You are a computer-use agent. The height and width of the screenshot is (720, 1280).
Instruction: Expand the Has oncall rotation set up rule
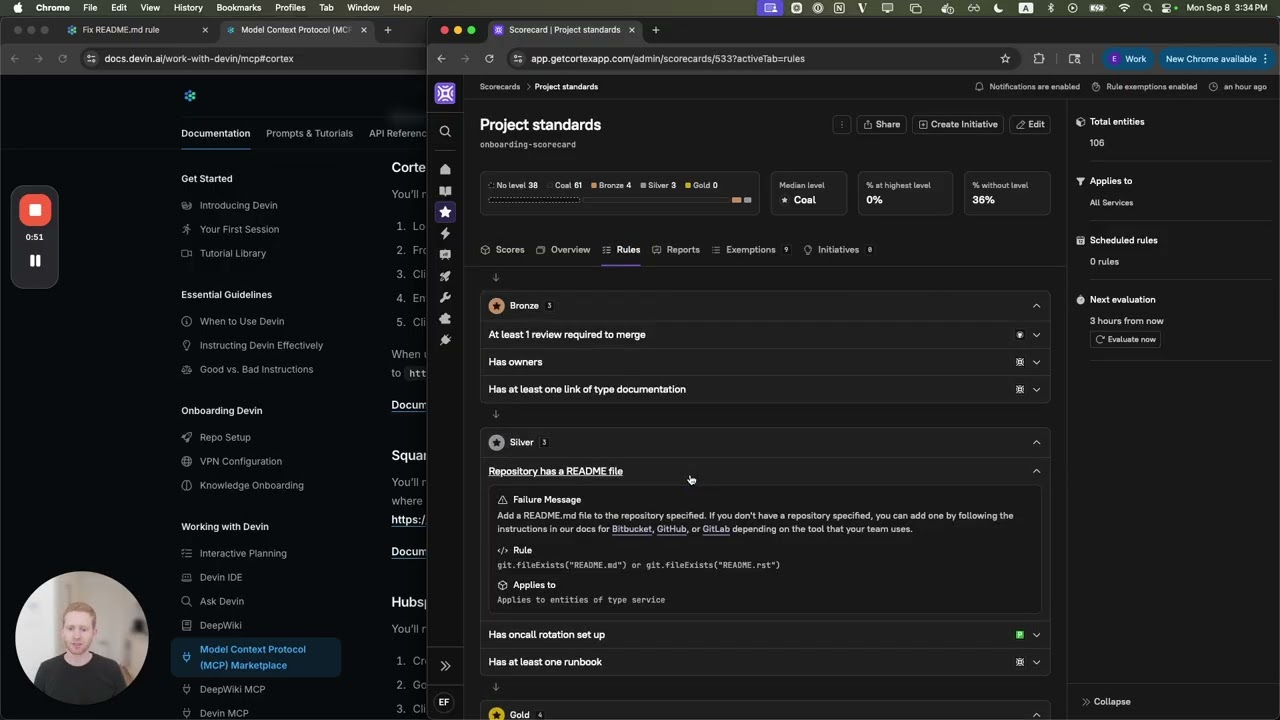point(1036,635)
